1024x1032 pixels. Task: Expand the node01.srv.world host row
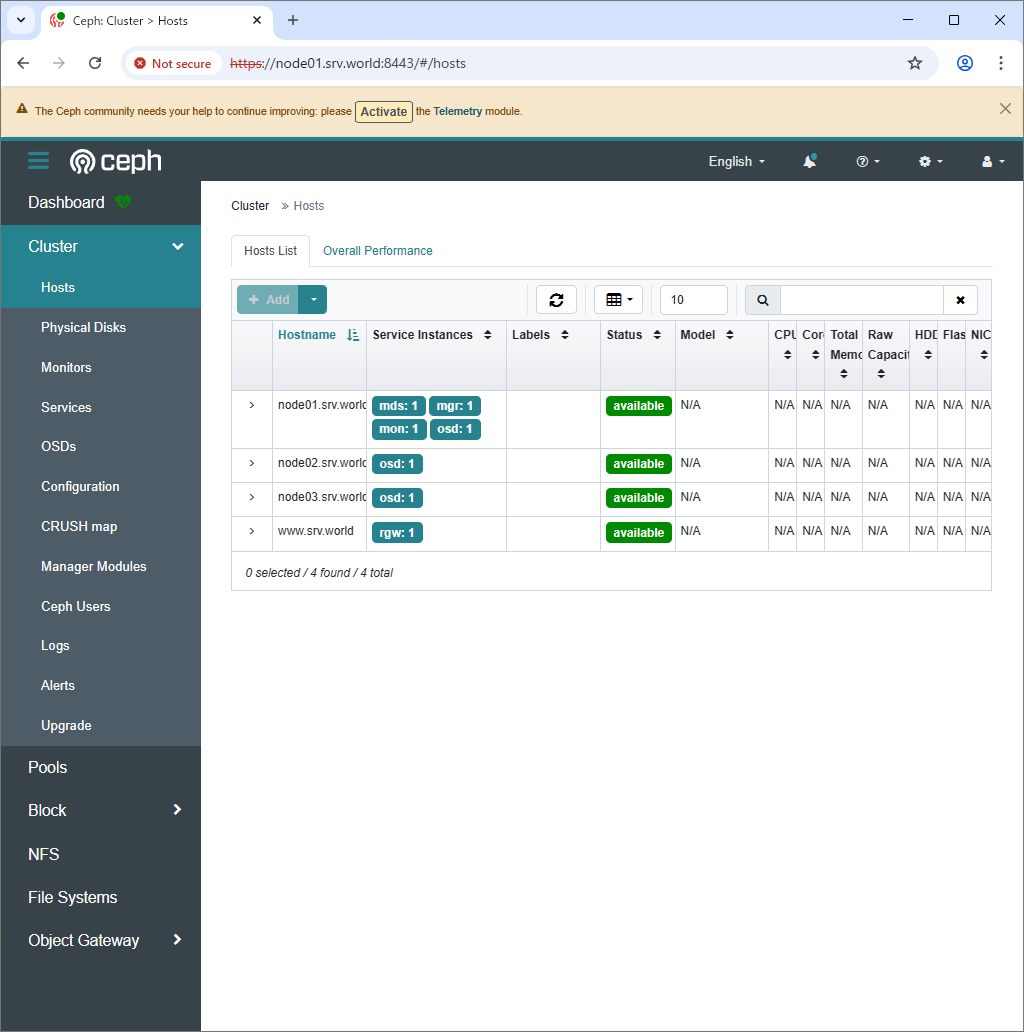coord(252,405)
